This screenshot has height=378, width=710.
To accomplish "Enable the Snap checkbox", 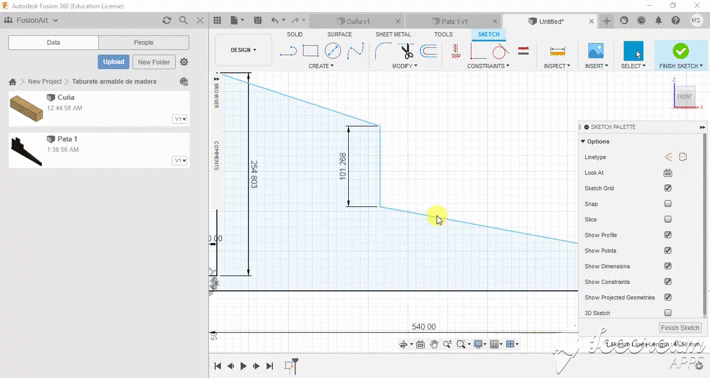I will click(x=667, y=204).
